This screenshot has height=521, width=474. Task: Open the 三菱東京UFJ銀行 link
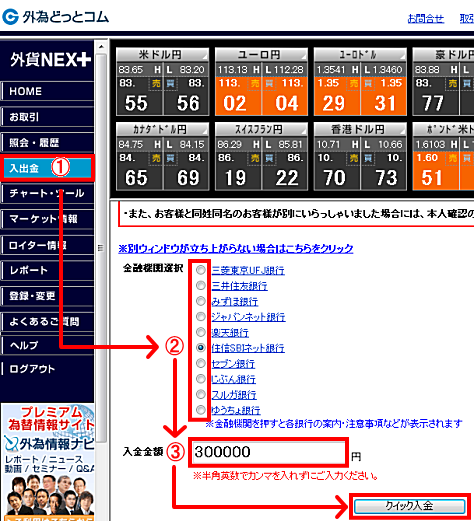(248, 270)
